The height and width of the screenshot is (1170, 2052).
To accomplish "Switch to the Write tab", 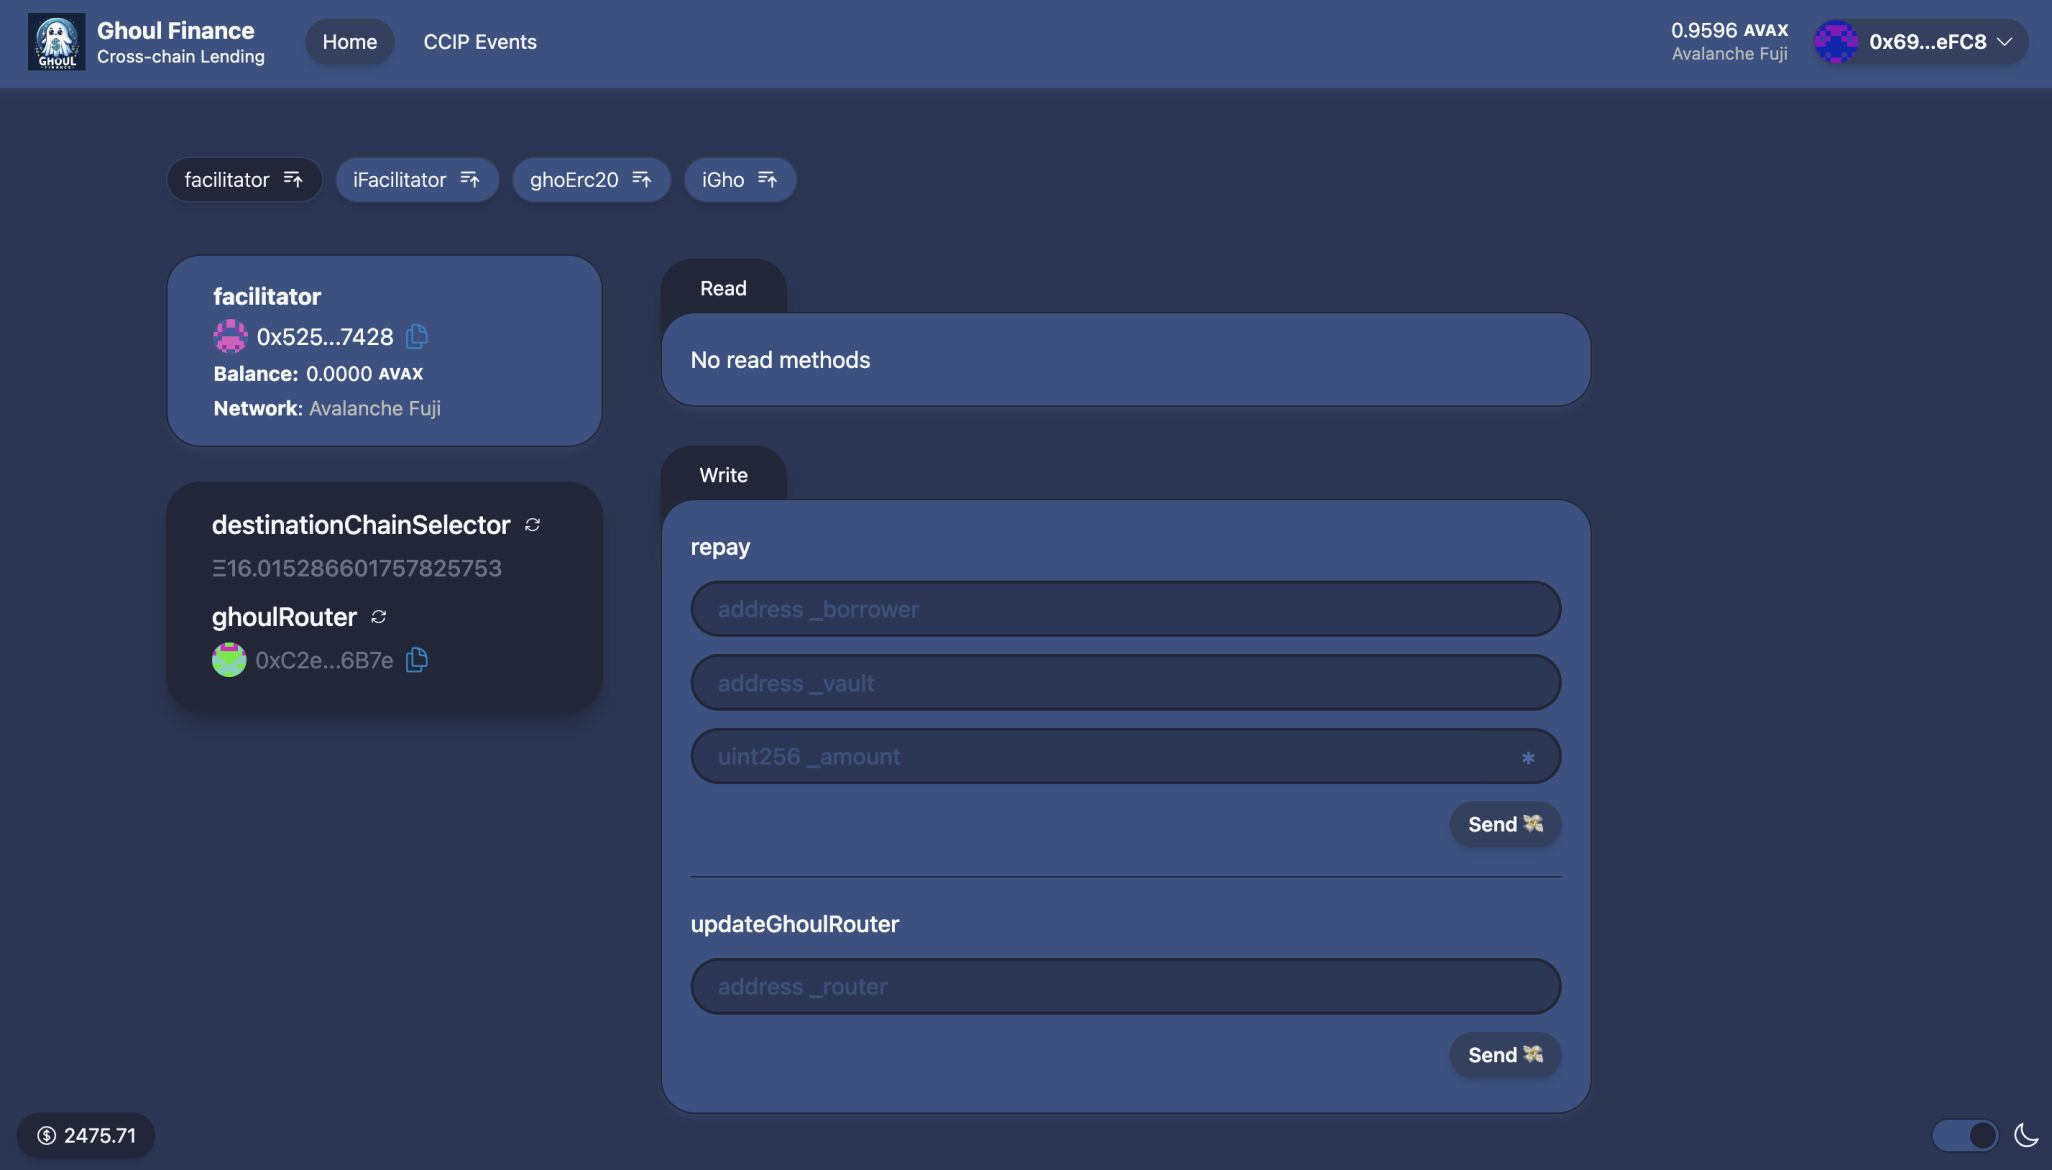I will (724, 474).
